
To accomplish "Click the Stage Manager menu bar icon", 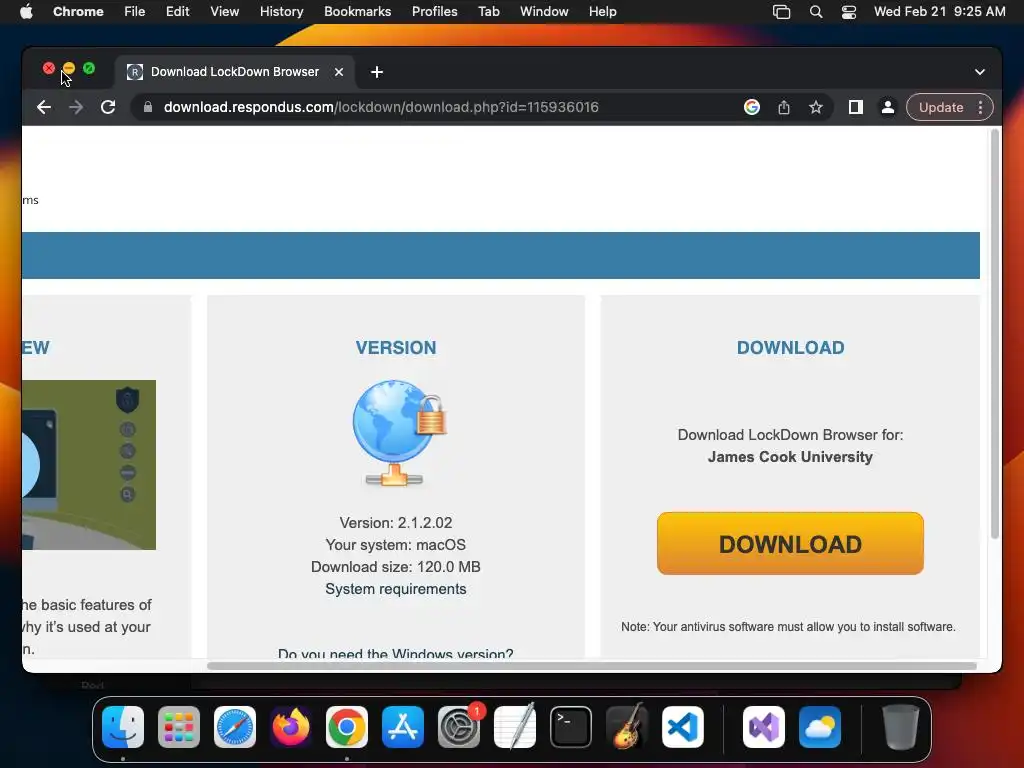I will pos(781,12).
